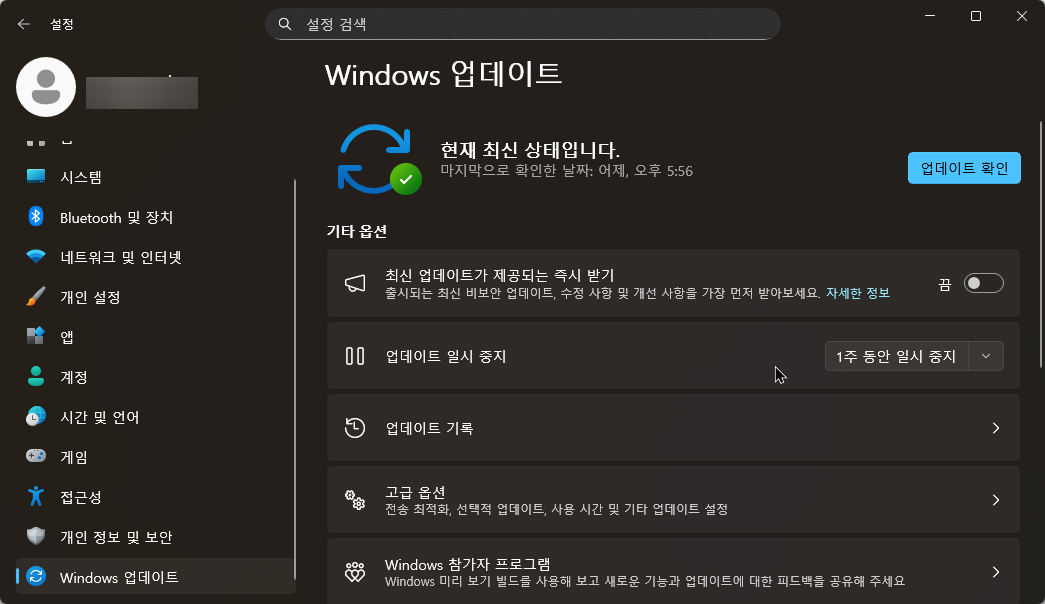Click the Windows 참가자 프로그램 people icon
The height and width of the screenshot is (604, 1045).
pos(355,571)
